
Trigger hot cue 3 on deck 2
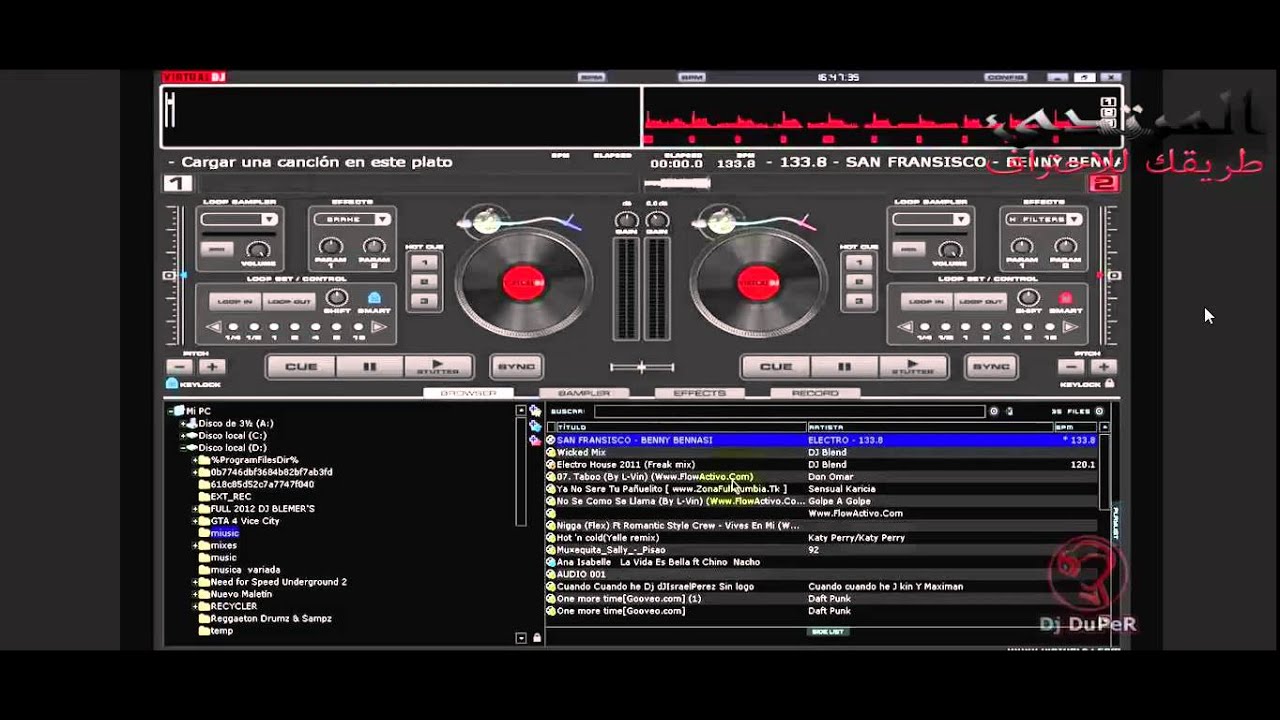[858, 301]
